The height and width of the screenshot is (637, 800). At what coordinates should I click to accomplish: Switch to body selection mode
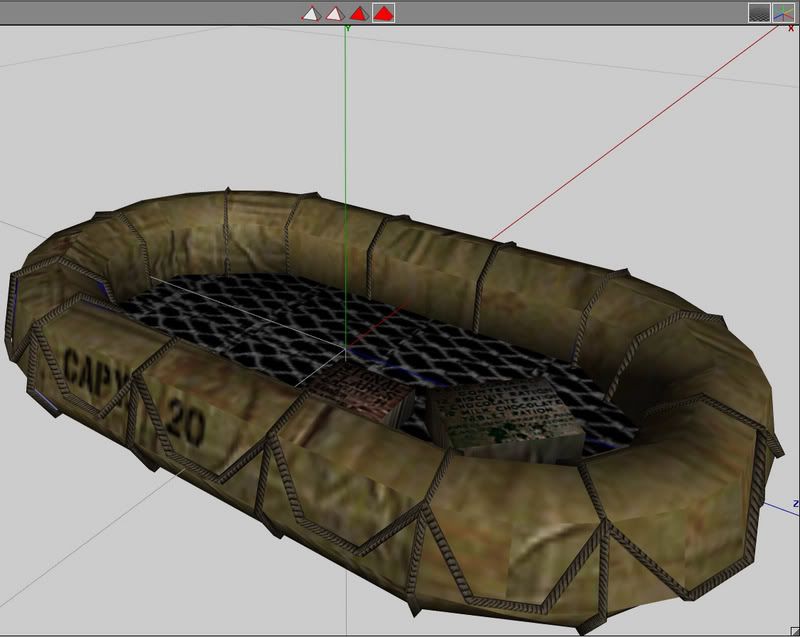point(384,13)
